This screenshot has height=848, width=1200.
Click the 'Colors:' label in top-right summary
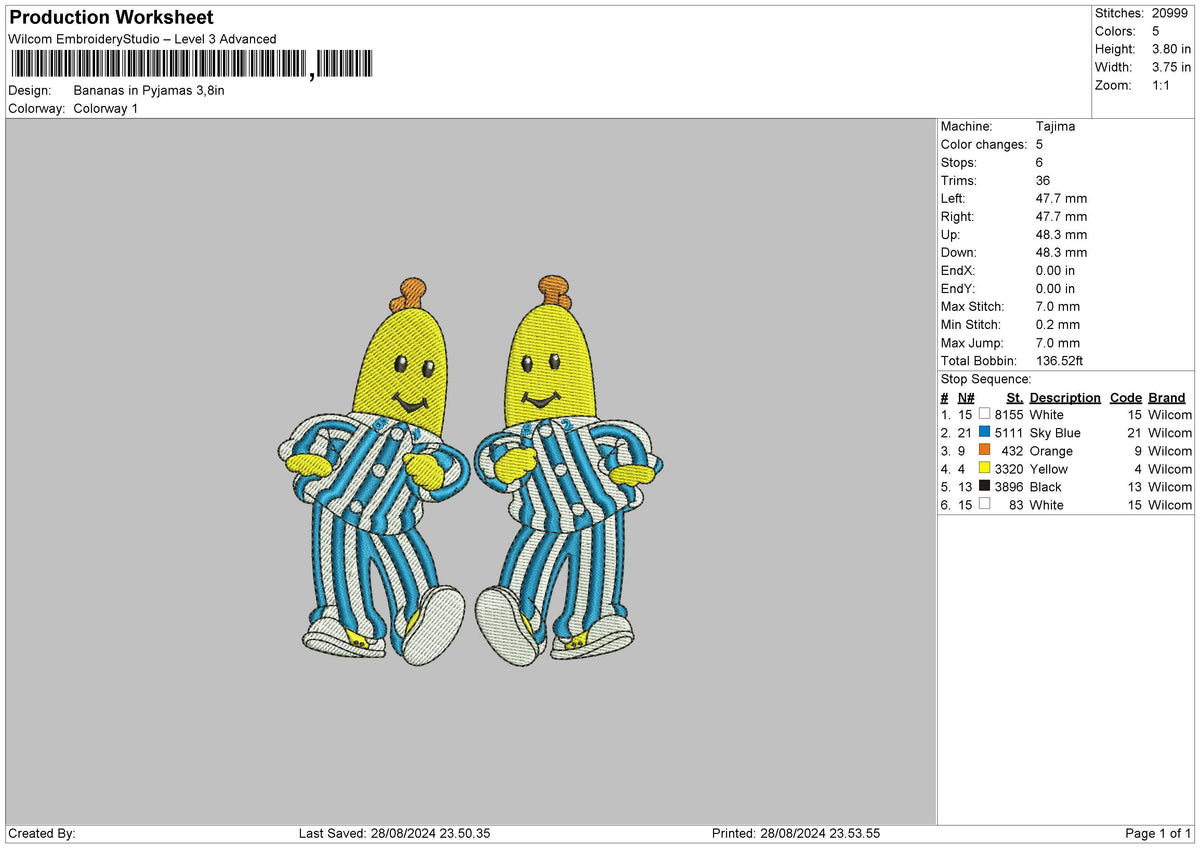(1115, 31)
